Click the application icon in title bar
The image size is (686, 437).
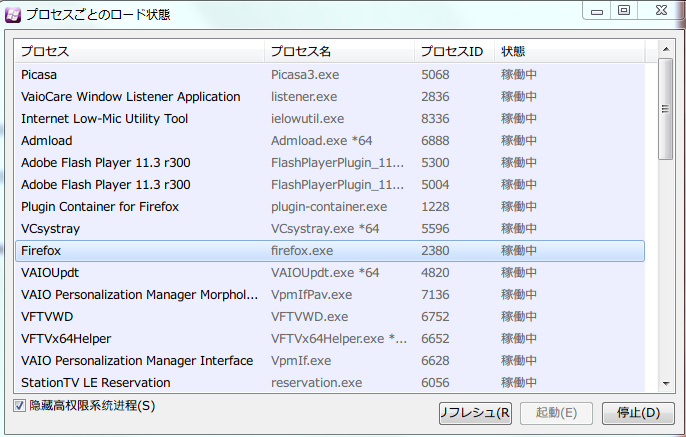click(13, 15)
